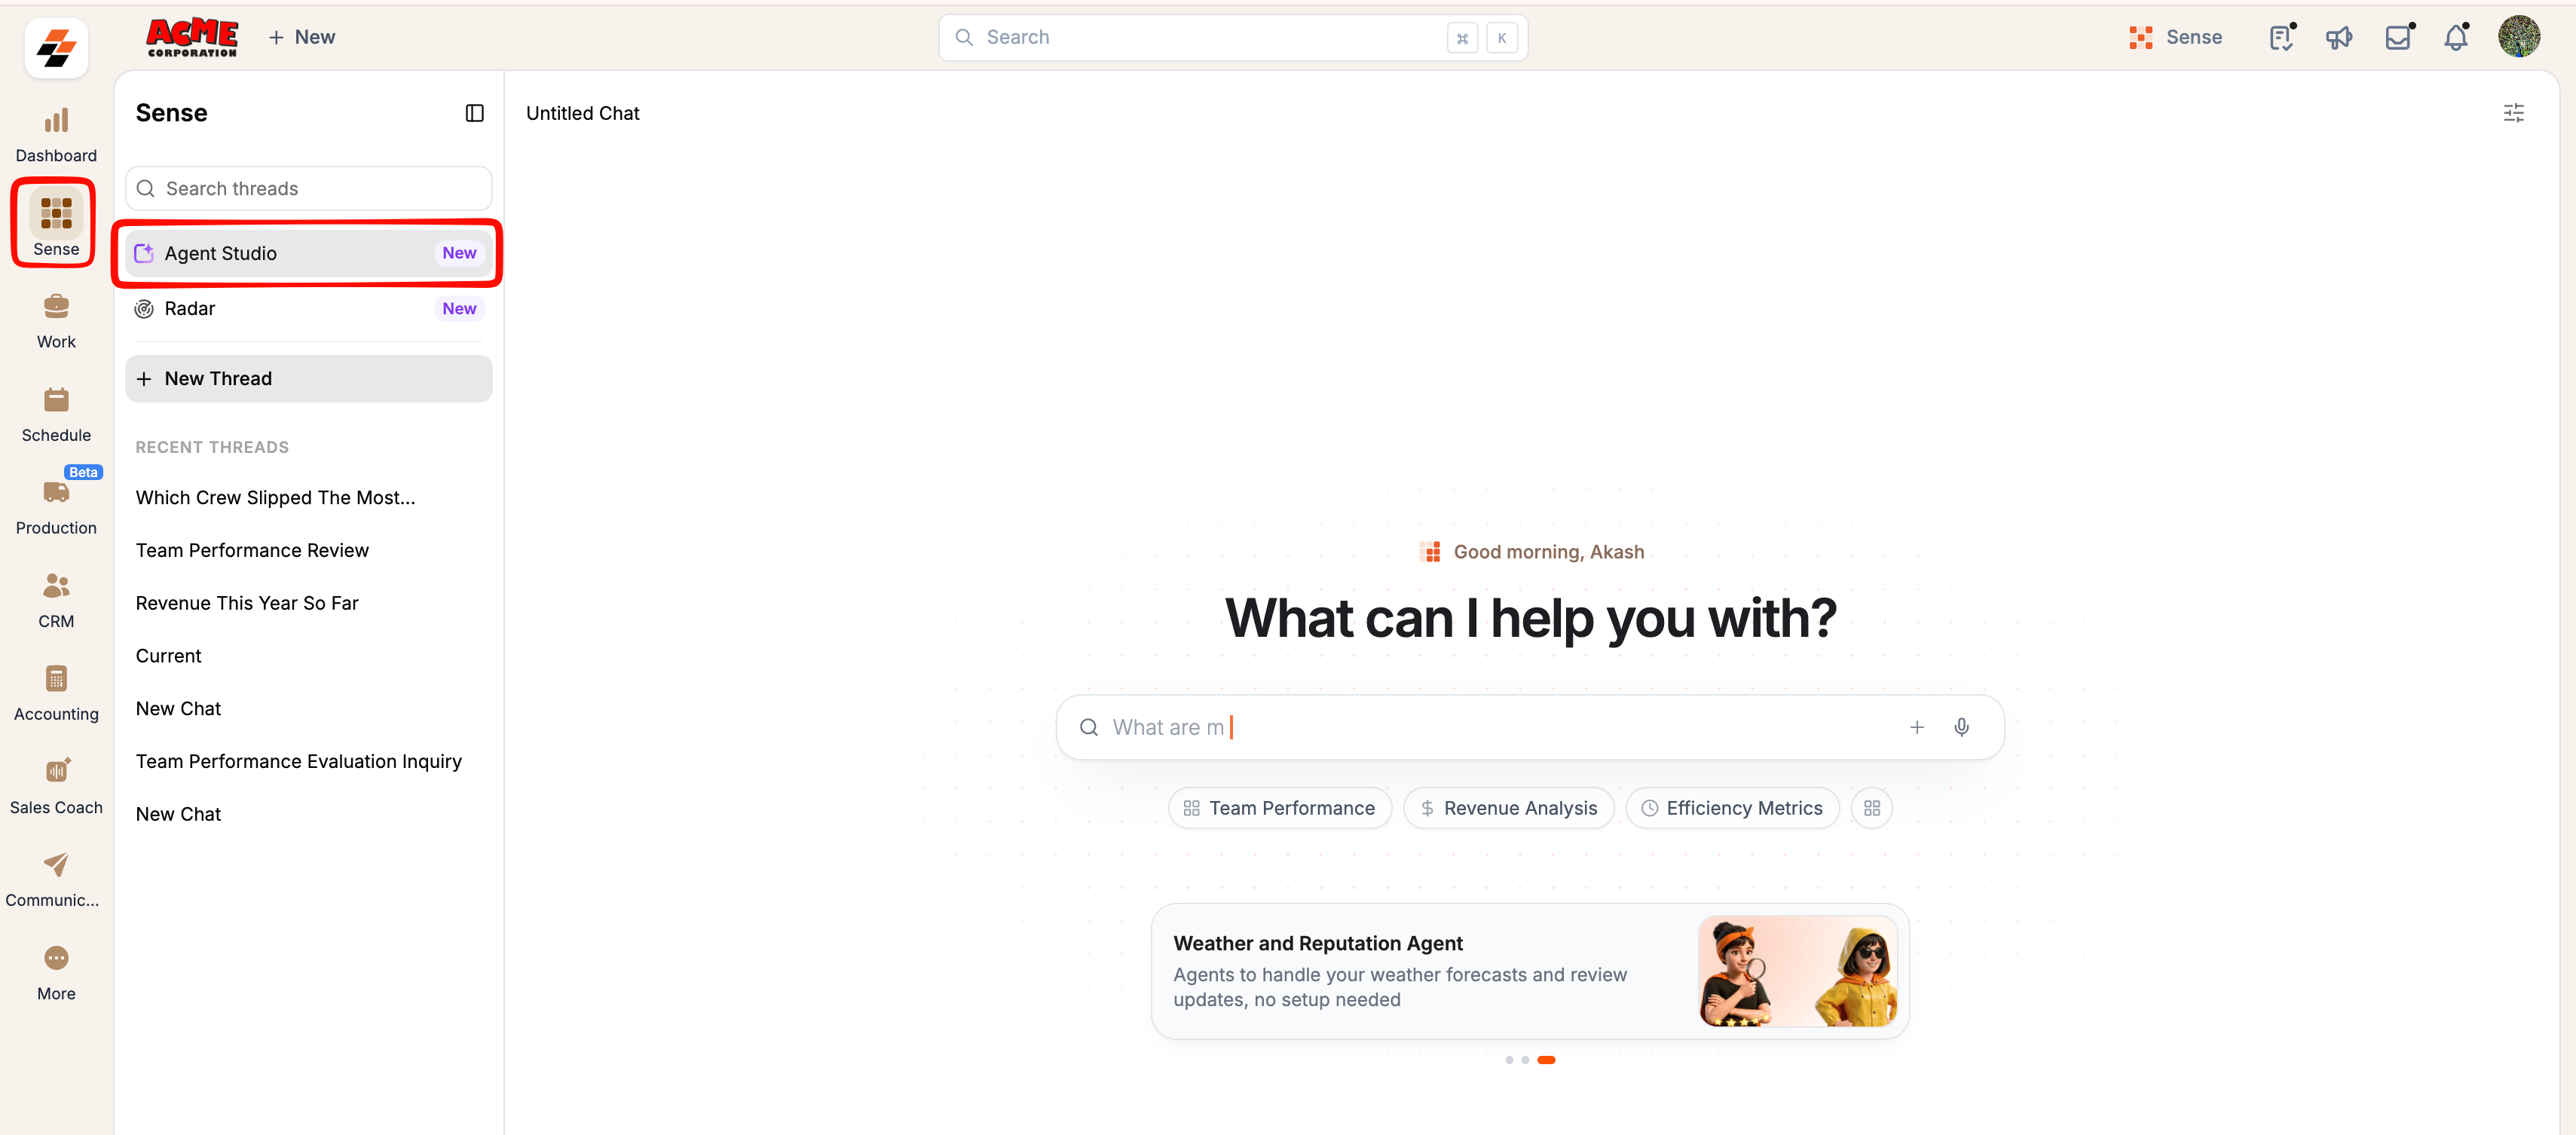Viewport: 2576px width, 1135px height.
Task: Select Revenue Analysis suggestion chip
Action: point(1508,808)
